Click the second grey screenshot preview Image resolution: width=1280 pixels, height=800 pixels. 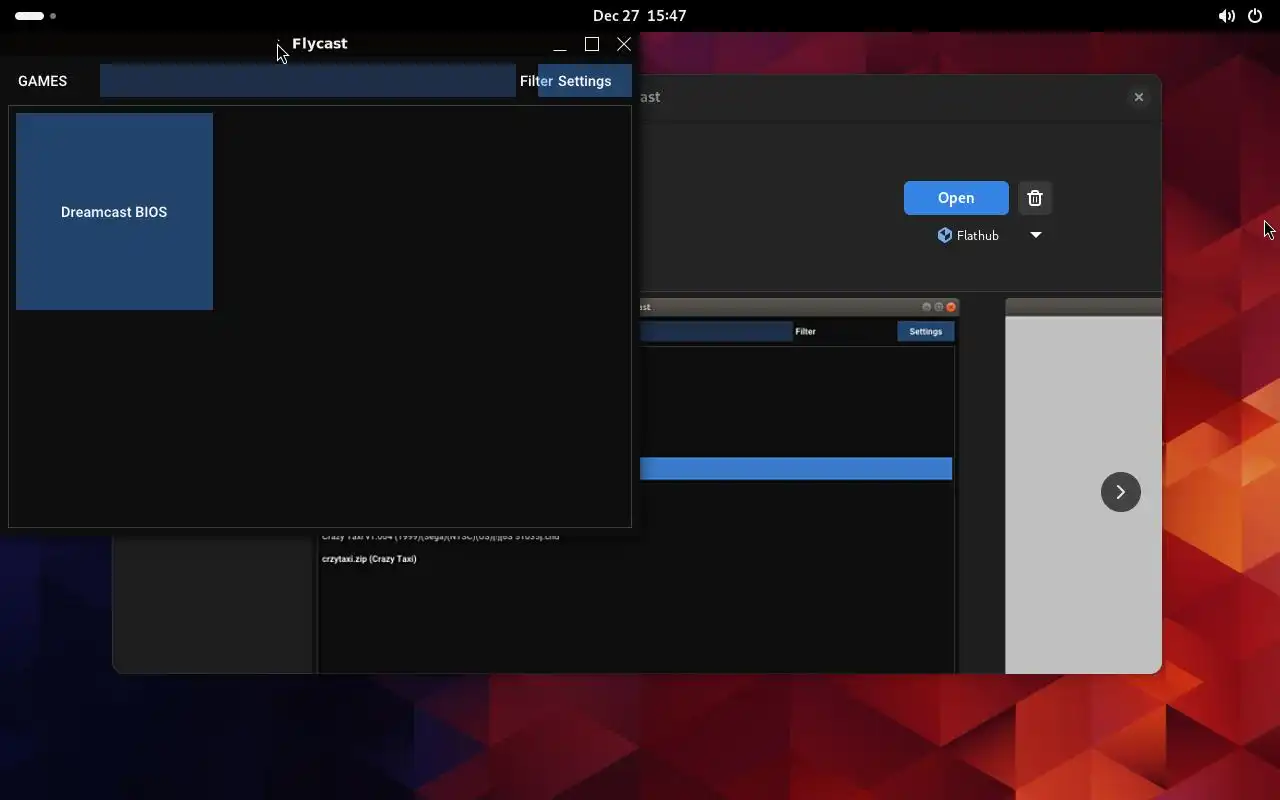1083,486
